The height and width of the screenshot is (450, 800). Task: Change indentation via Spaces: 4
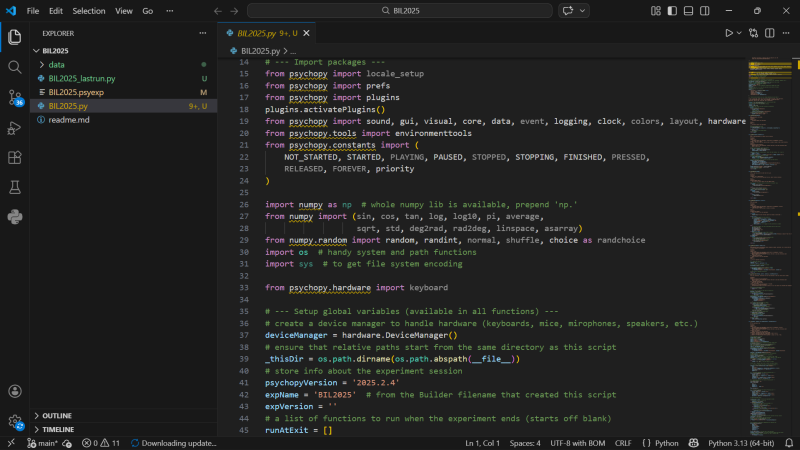pyautogui.click(x=525, y=443)
